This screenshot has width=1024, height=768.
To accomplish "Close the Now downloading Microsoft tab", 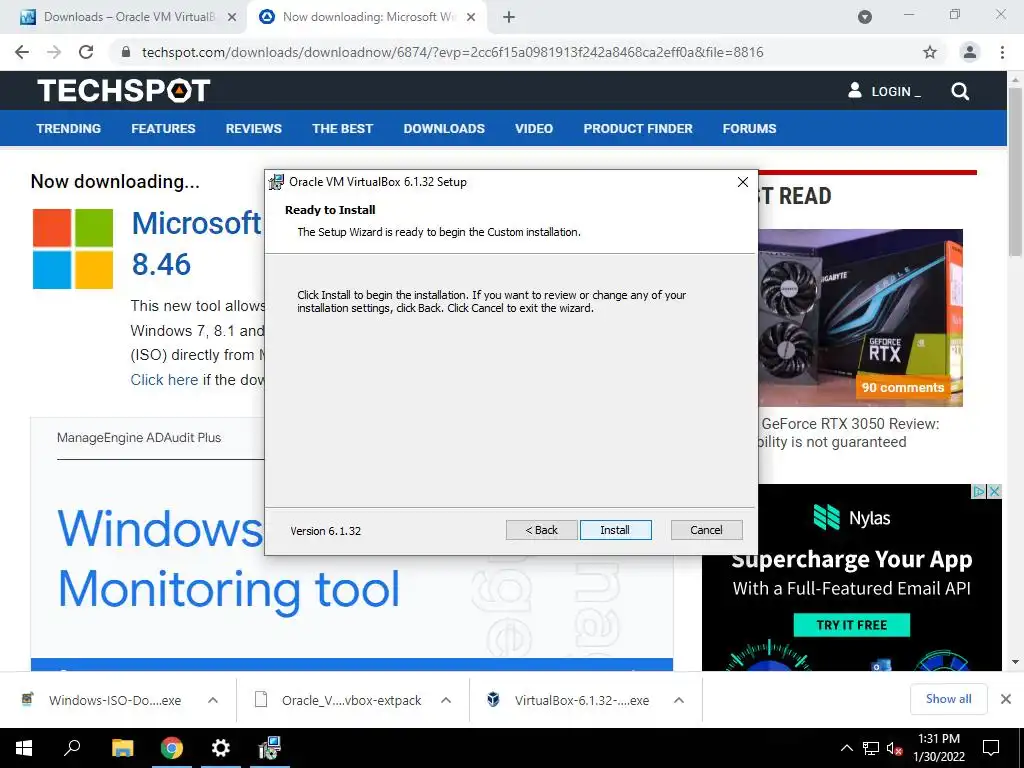I will [471, 18].
